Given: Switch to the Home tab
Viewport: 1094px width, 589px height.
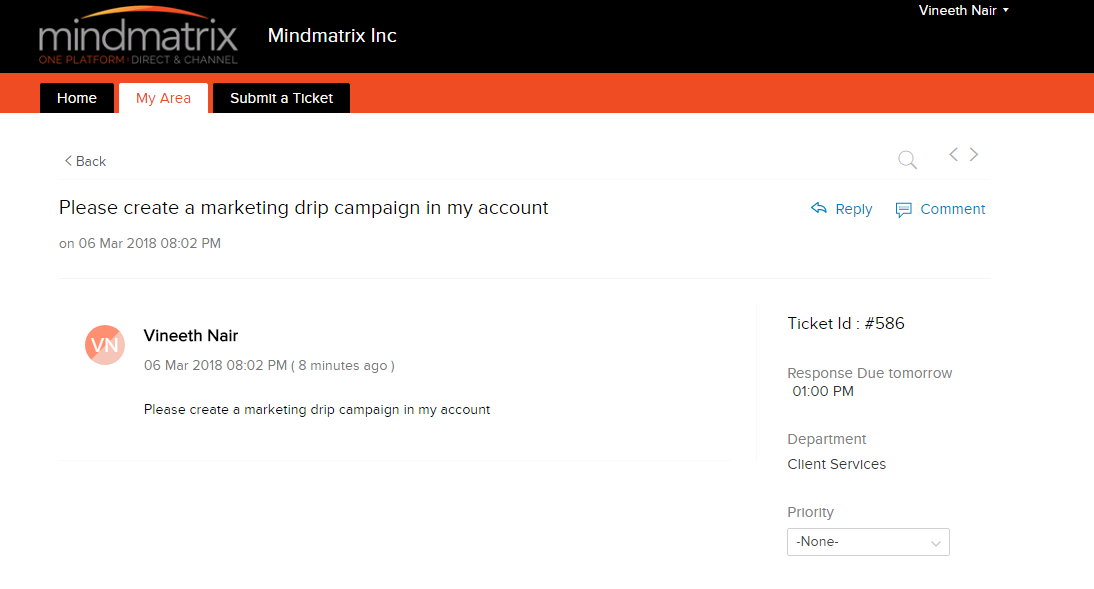Looking at the screenshot, I should click(x=77, y=98).
